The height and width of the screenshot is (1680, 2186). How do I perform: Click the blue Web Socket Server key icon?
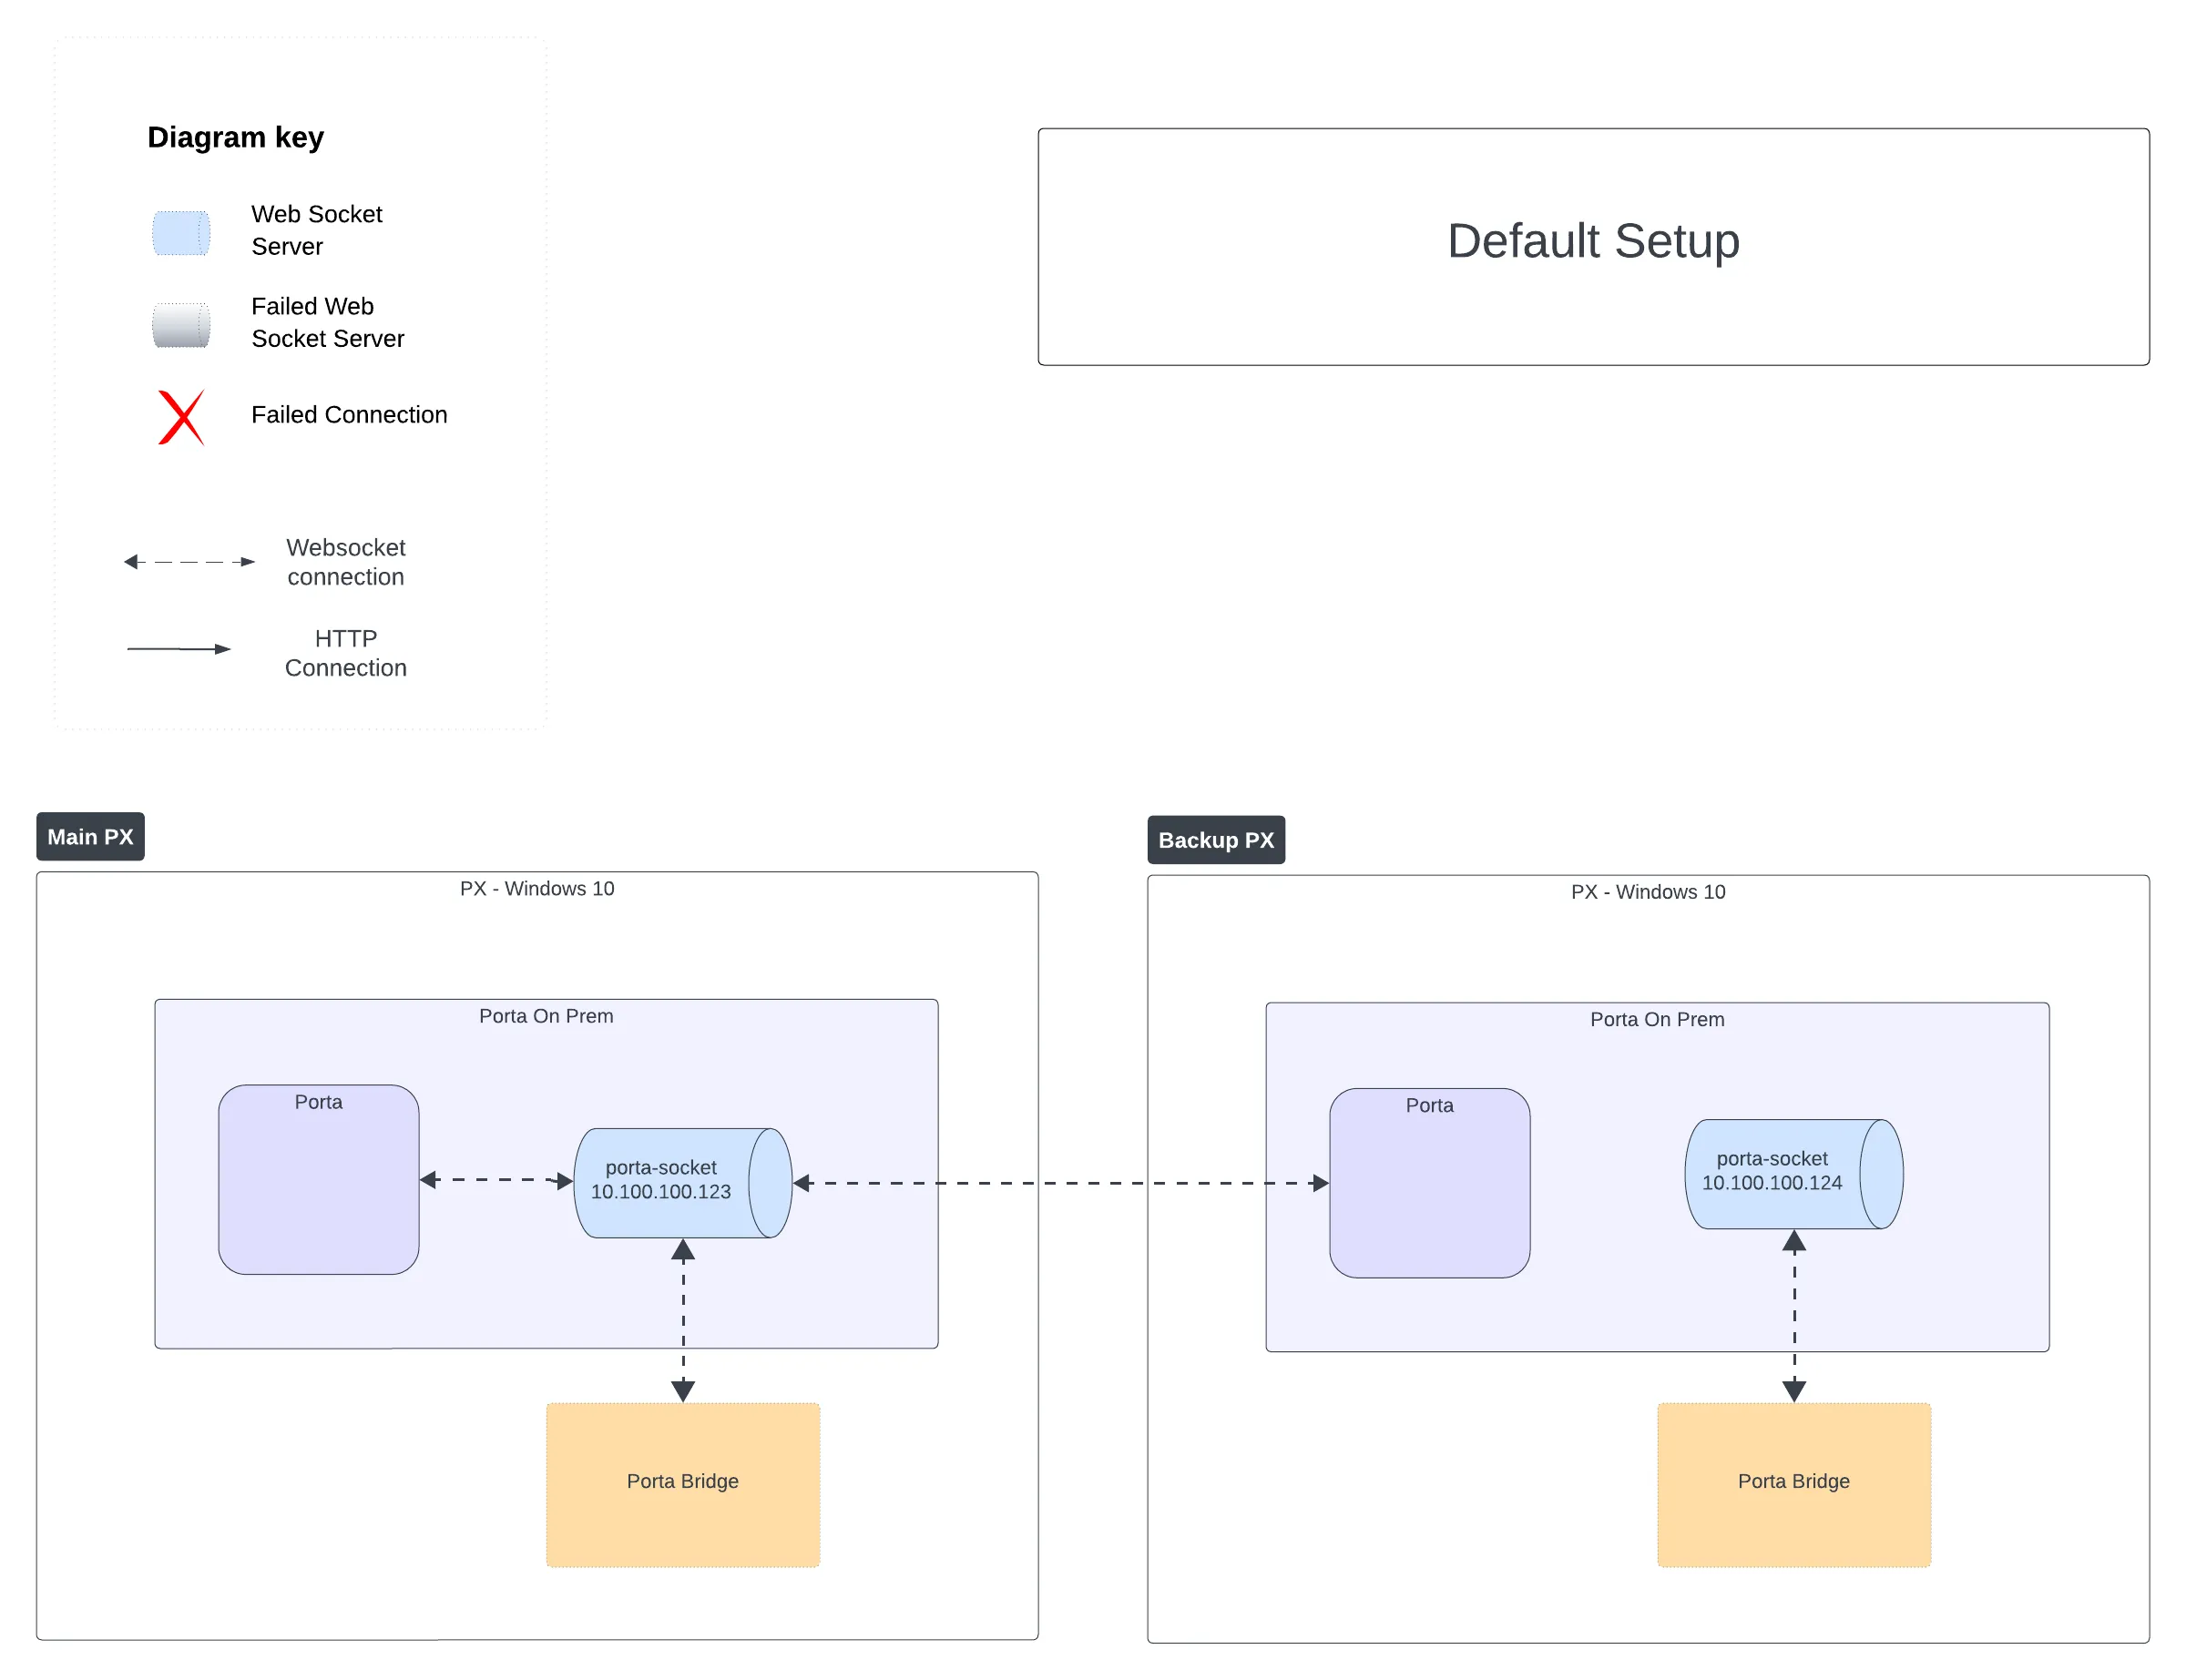[x=181, y=233]
